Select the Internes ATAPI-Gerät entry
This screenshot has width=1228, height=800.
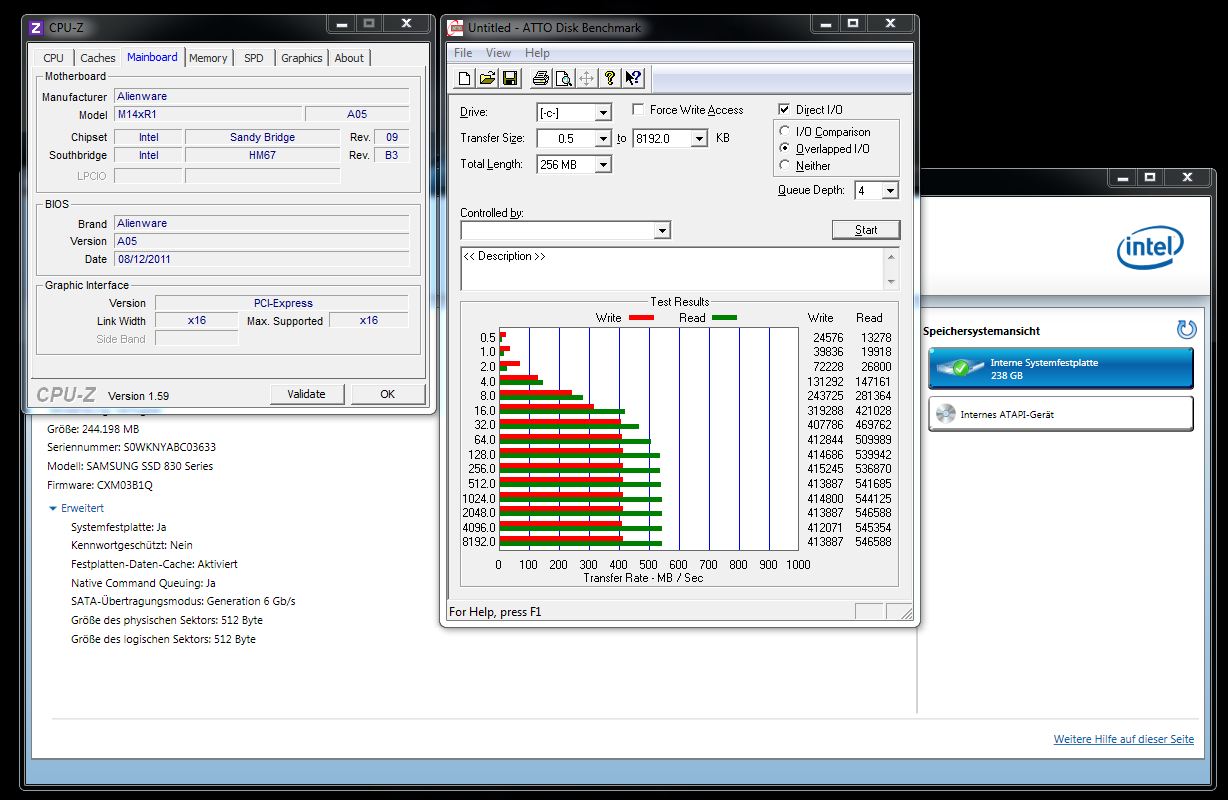coord(1060,414)
